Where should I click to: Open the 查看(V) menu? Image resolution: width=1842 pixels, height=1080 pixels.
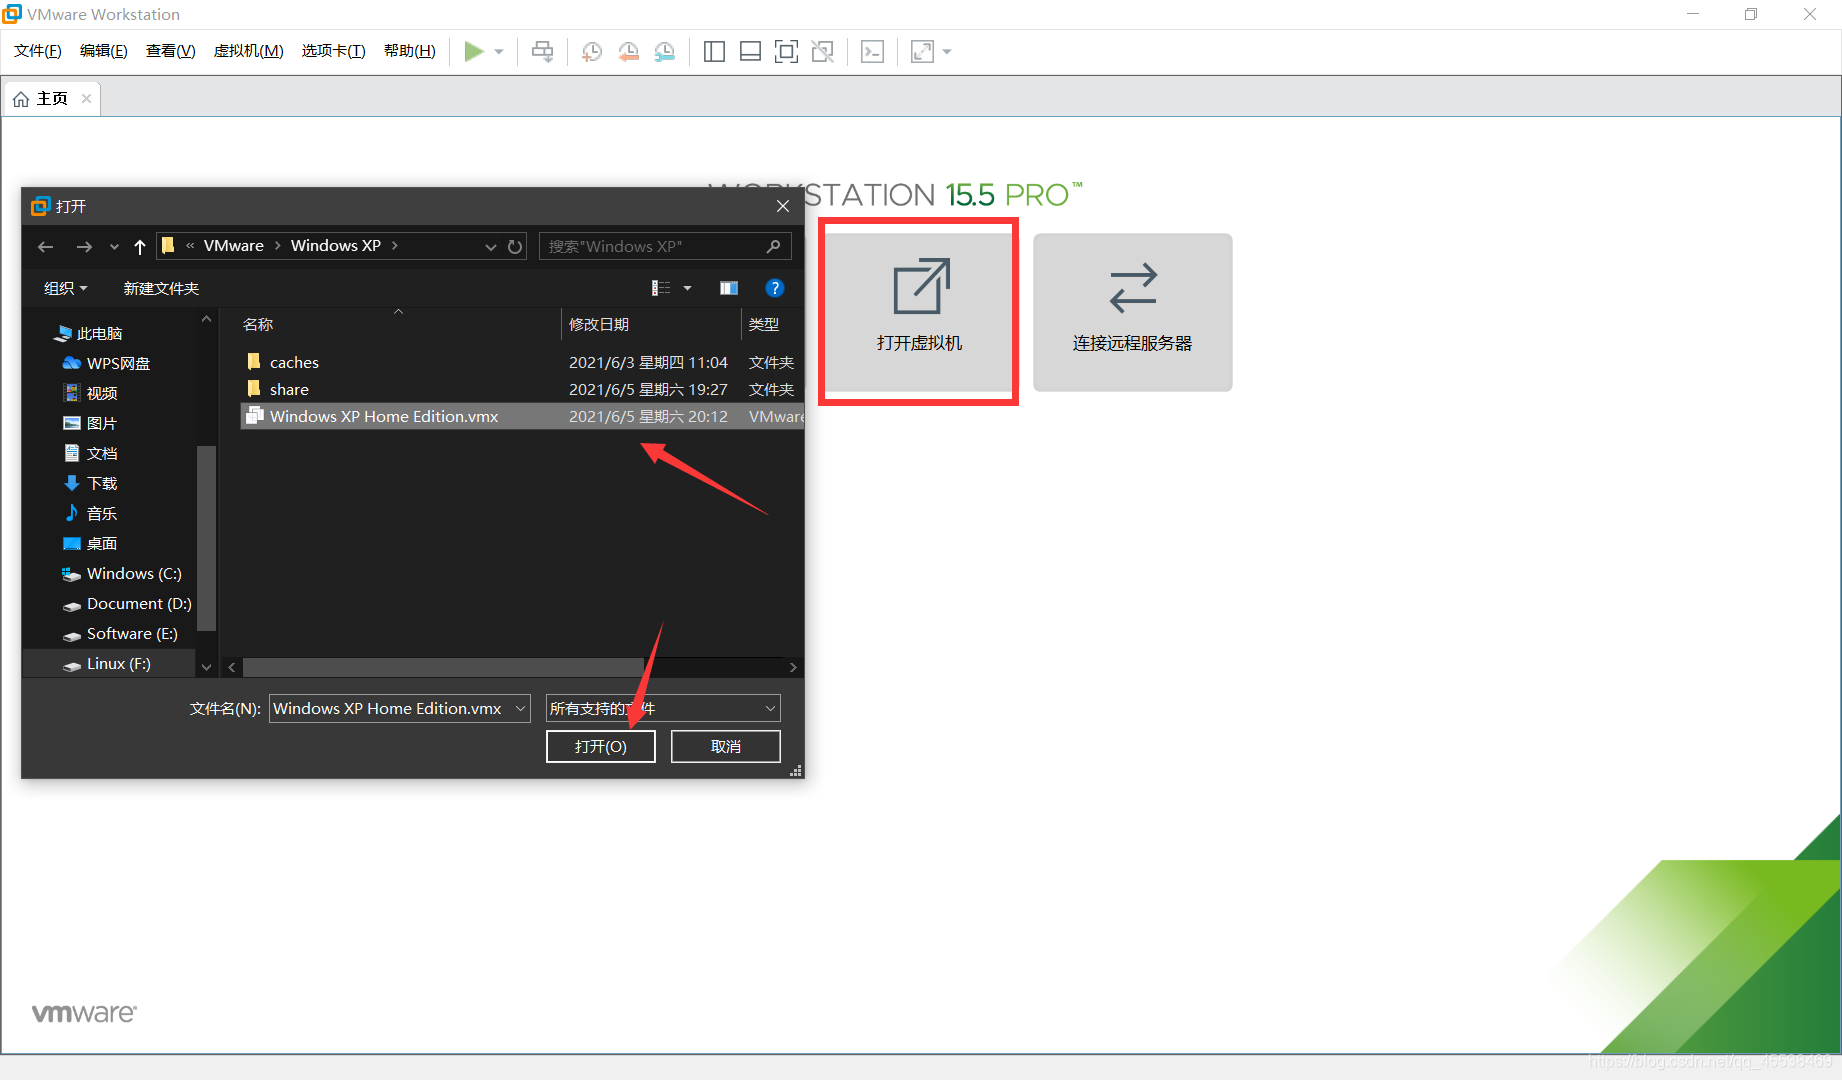point(170,51)
